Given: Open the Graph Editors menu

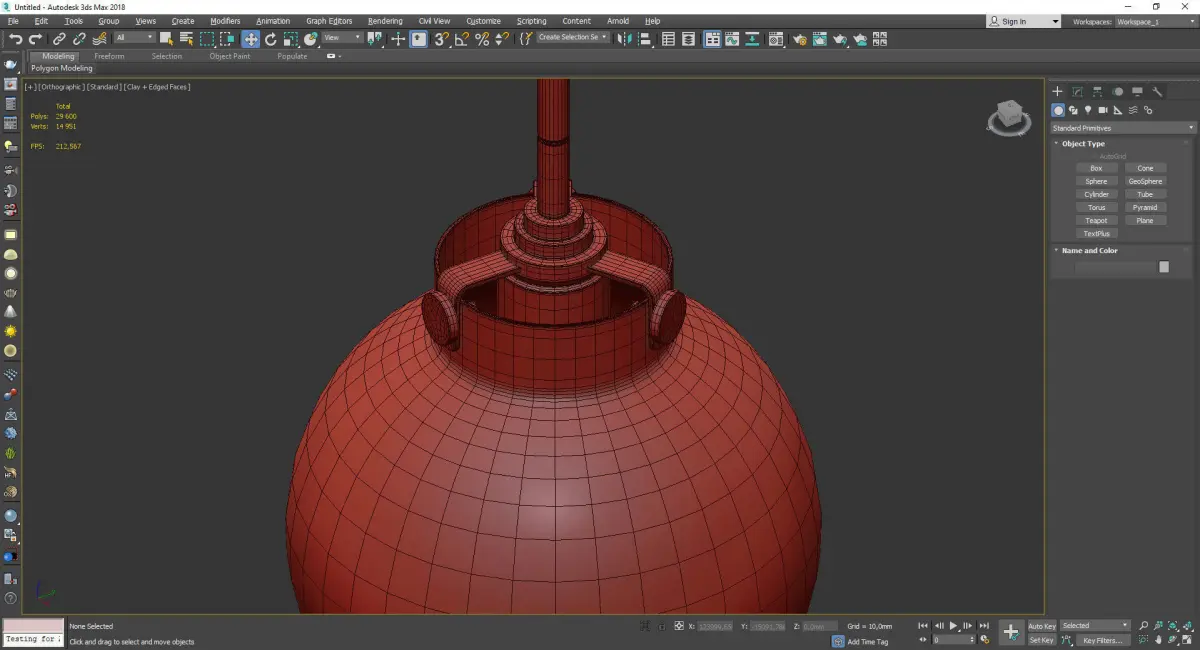Looking at the screenshot, I should pyautogui.click(x=329, y=21).
